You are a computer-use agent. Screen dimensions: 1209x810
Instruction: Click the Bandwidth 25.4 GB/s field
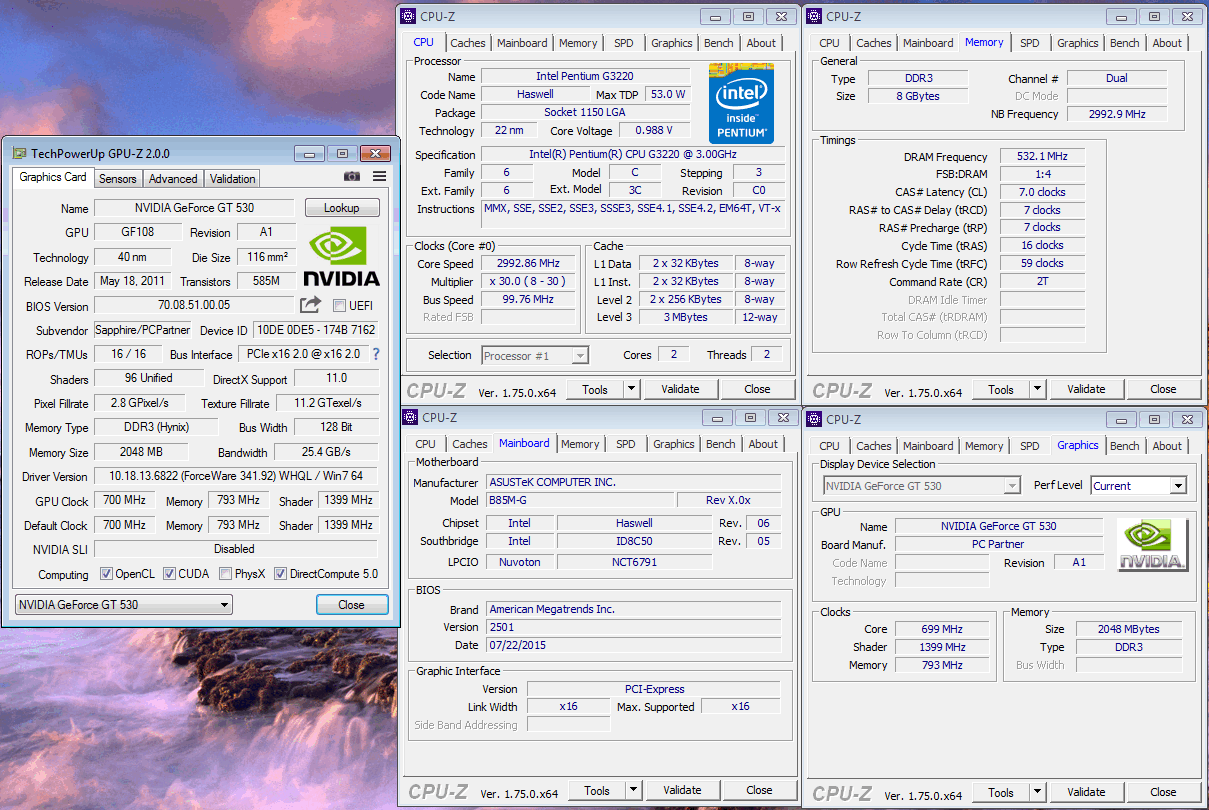click(x=326, y=453)
